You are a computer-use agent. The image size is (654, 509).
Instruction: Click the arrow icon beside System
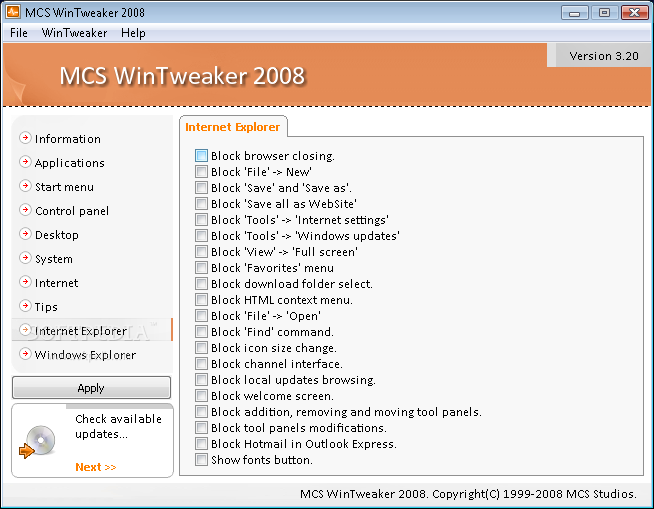coord(25,258)
